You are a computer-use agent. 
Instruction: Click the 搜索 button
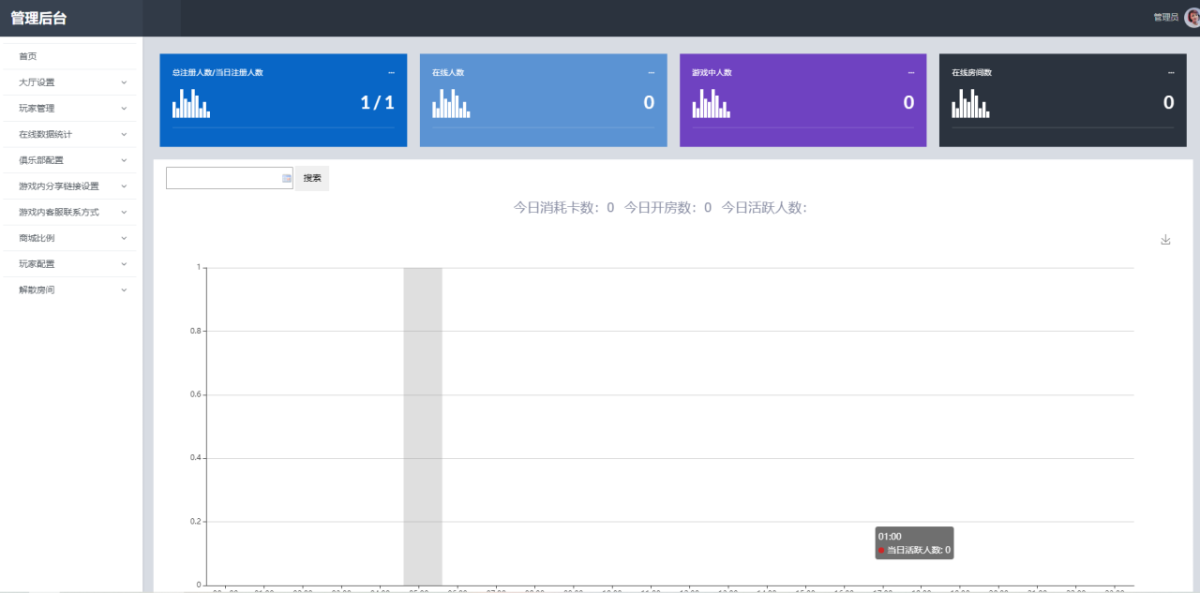[312, 178]
